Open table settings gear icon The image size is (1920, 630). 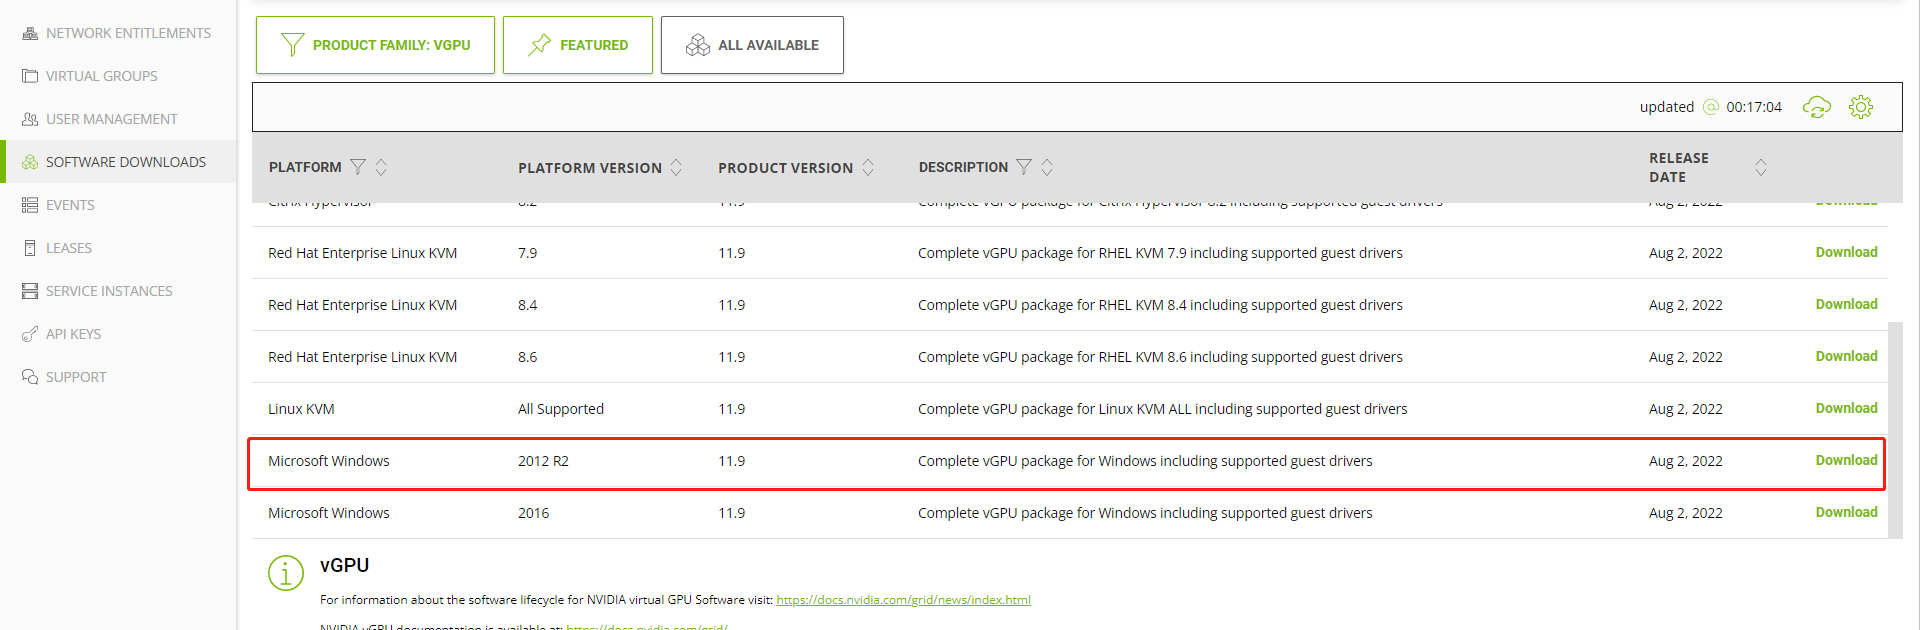click(x=1860, y=107)
